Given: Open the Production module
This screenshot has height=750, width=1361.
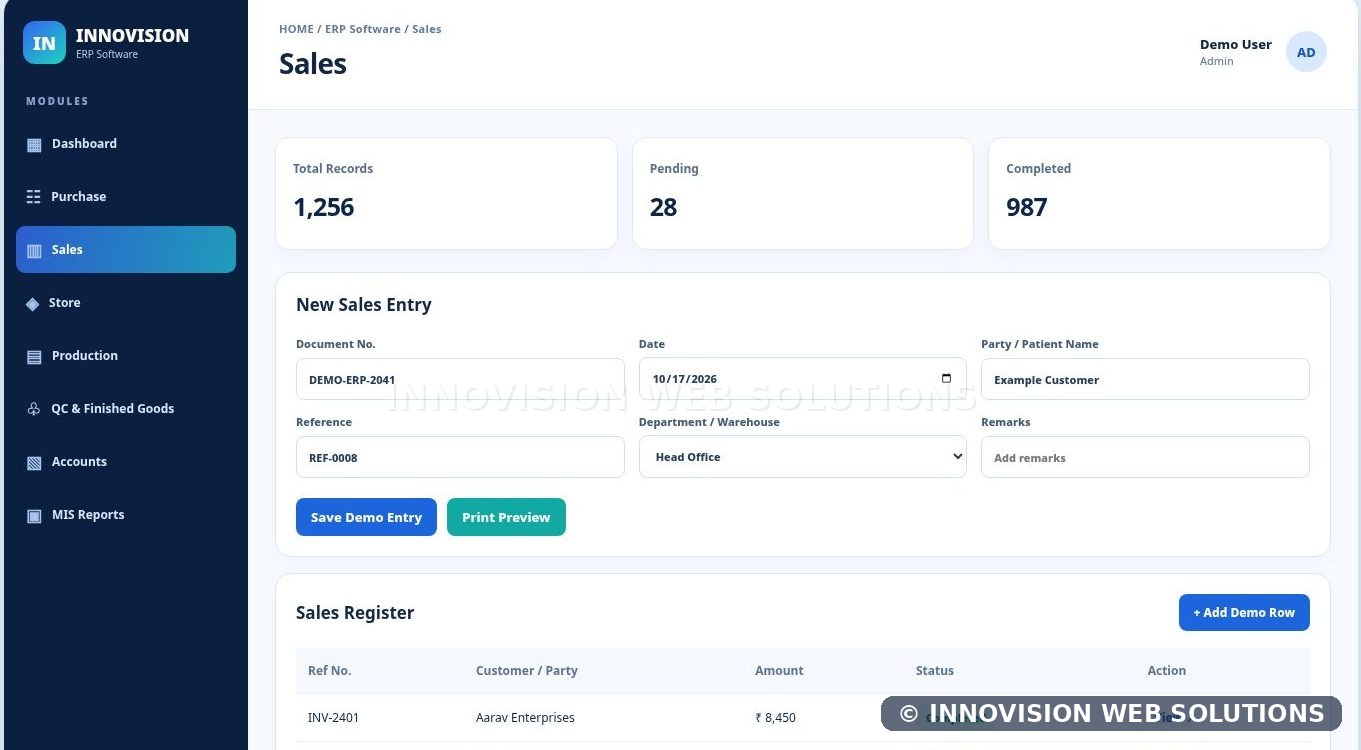Looking at the screenshot, I should 126,356.
